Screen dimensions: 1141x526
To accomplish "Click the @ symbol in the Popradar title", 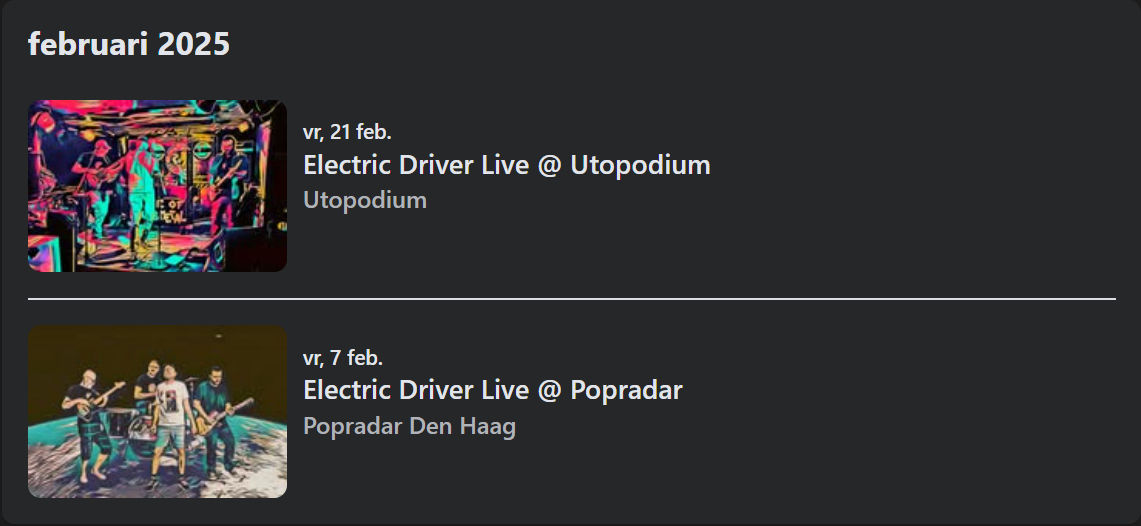I will 549,392.
